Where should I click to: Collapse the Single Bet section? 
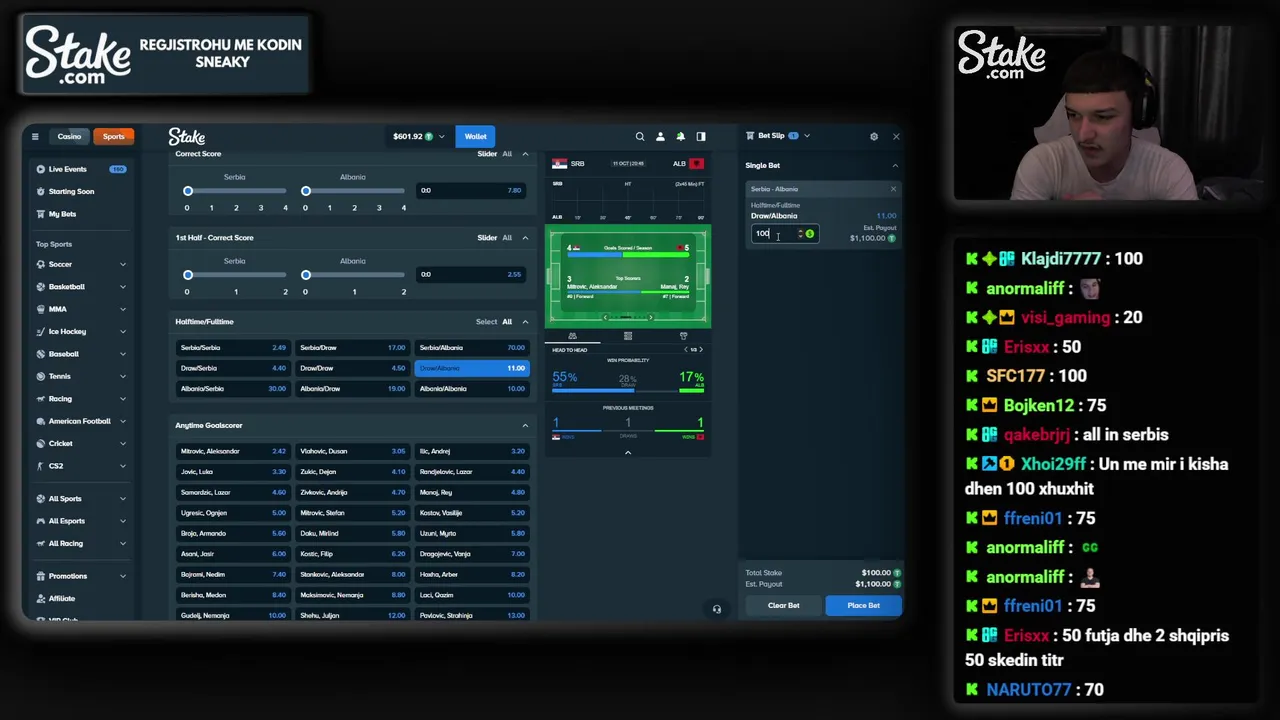(x=895, y=166)
